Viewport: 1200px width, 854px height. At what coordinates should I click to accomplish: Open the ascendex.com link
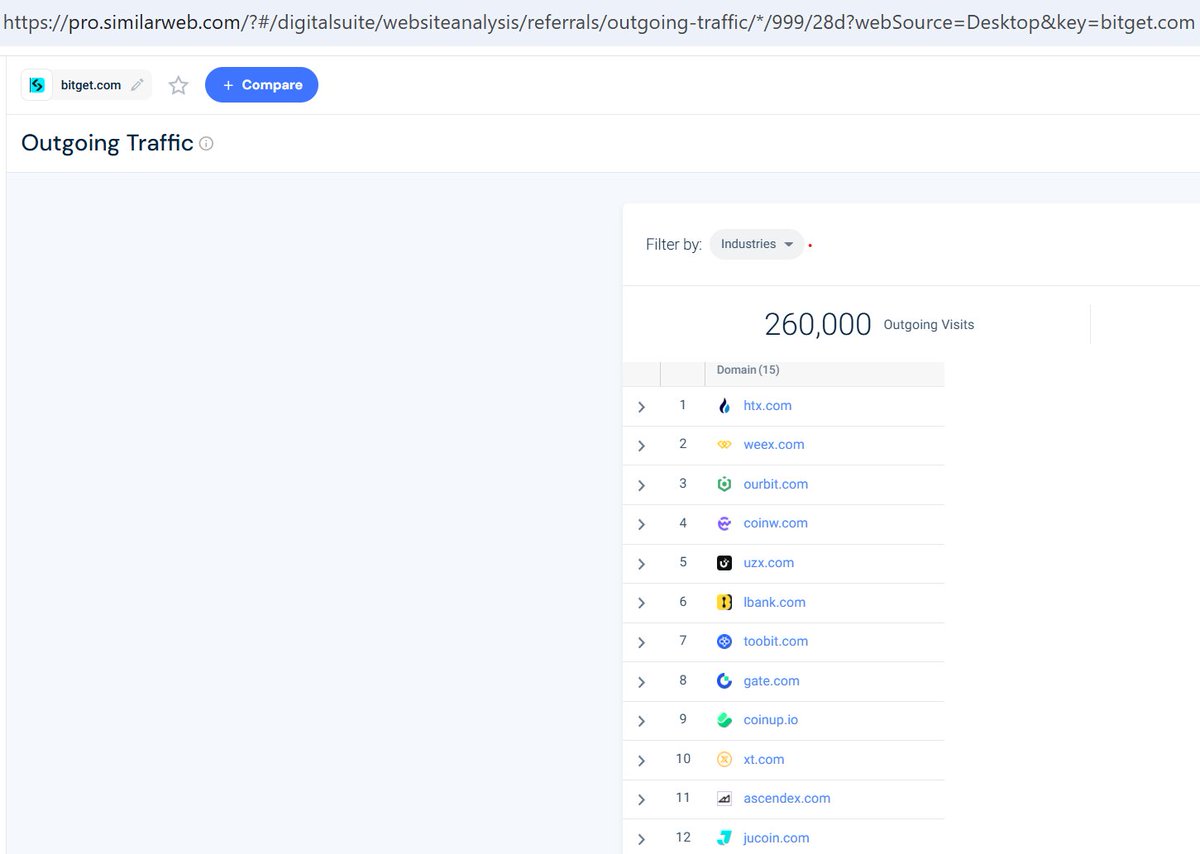(x=787, y=798)
